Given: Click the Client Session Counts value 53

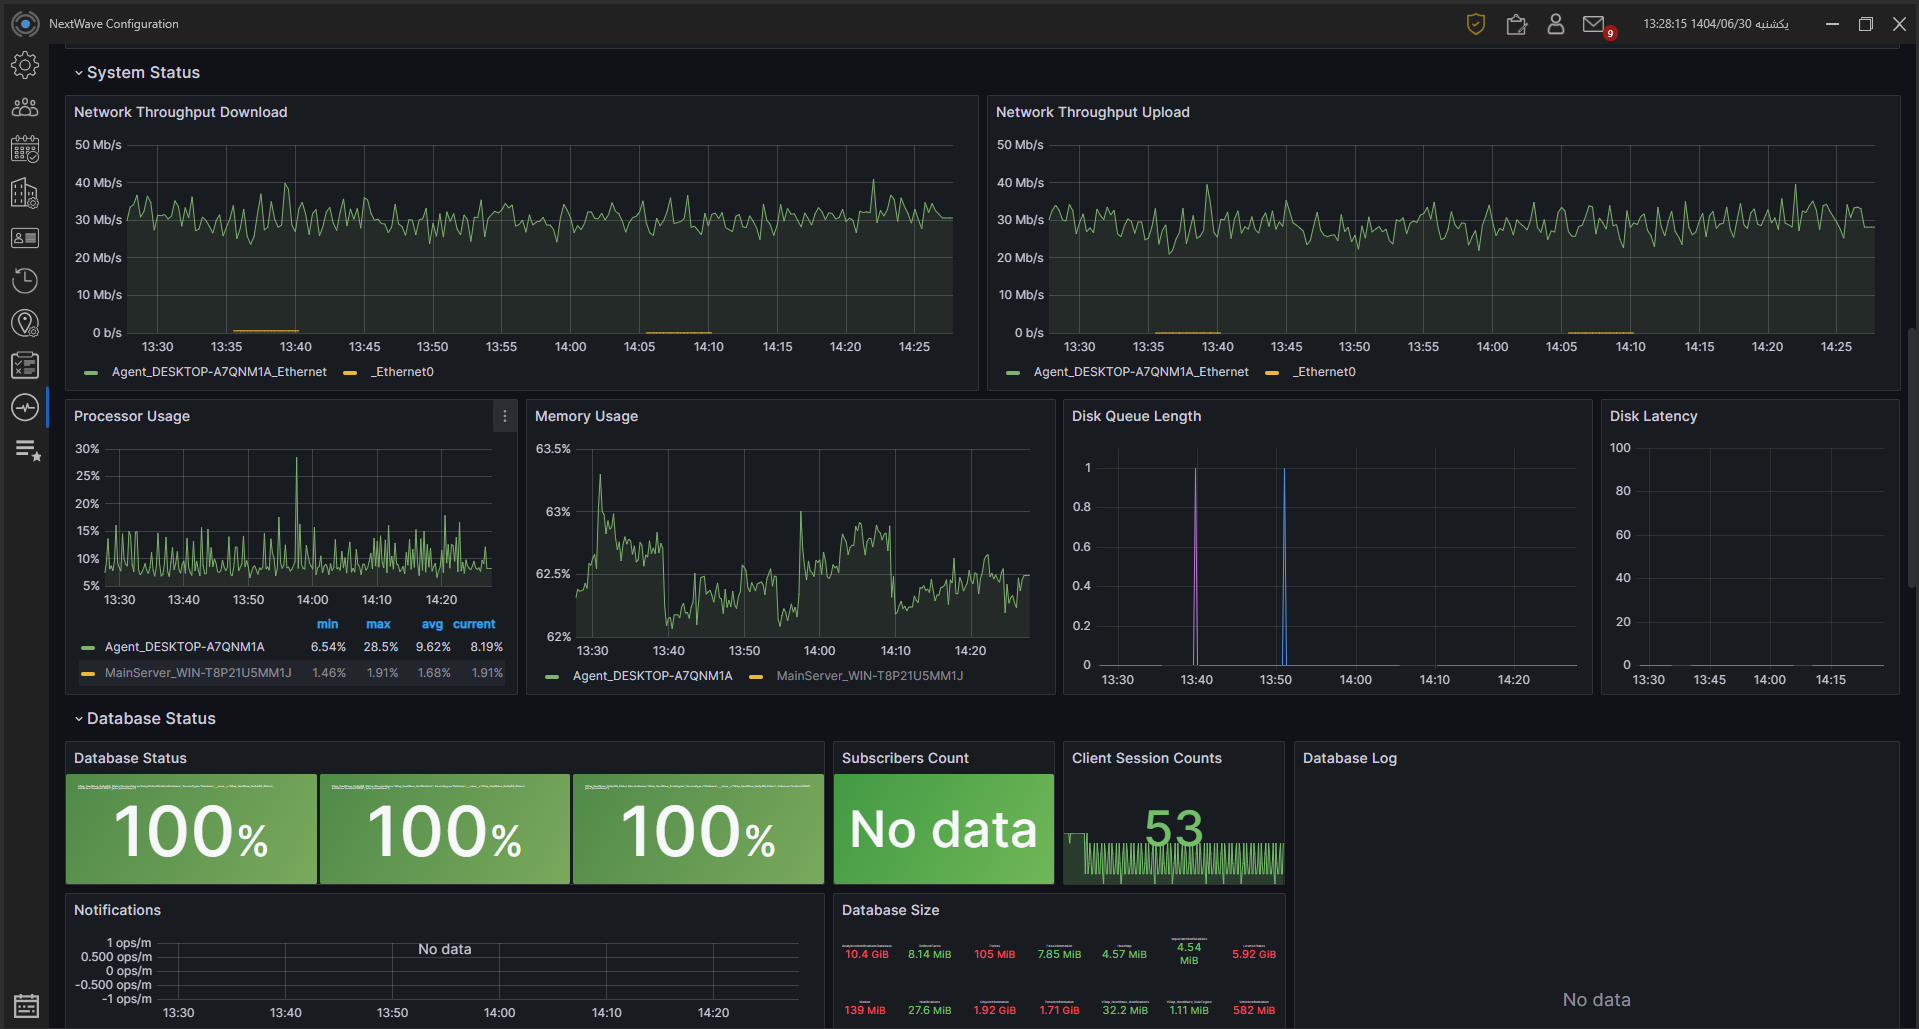Looking at the screenshot, I should click(x=1173, y=828).
